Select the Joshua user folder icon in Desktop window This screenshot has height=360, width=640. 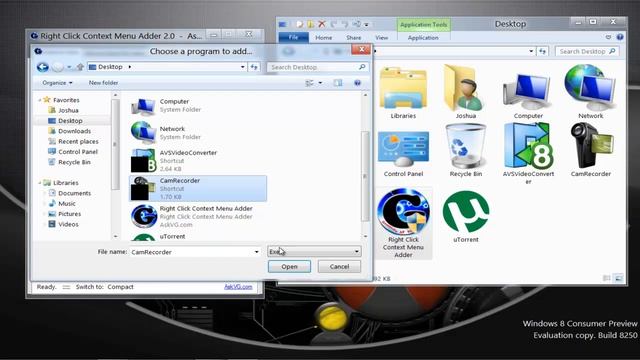click(x=465, y=88)
